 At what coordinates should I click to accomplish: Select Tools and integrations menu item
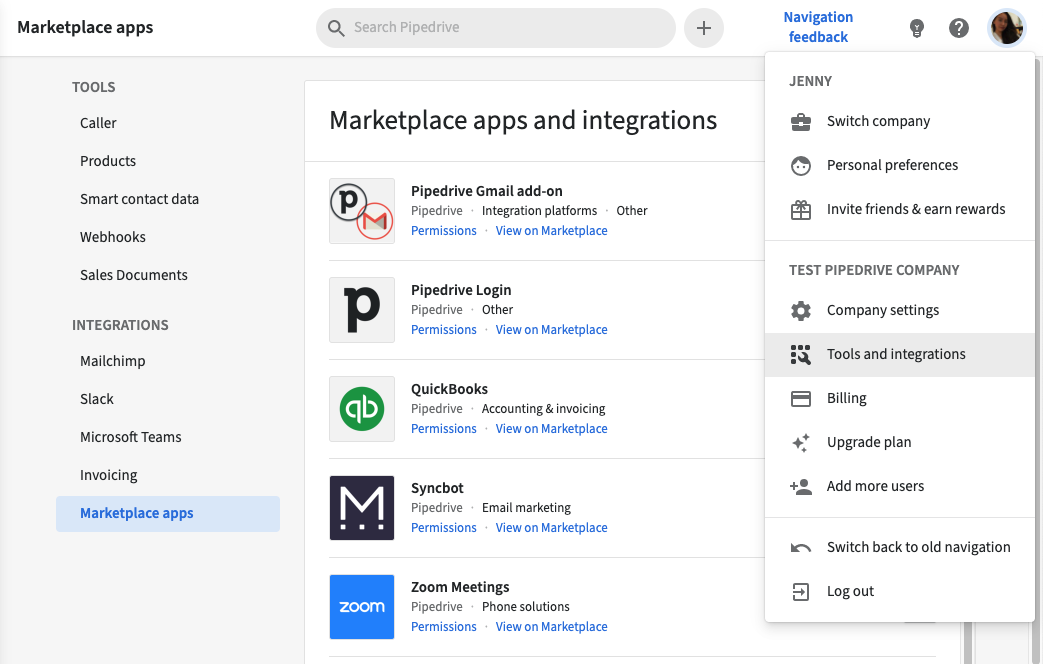coord(899,355)
